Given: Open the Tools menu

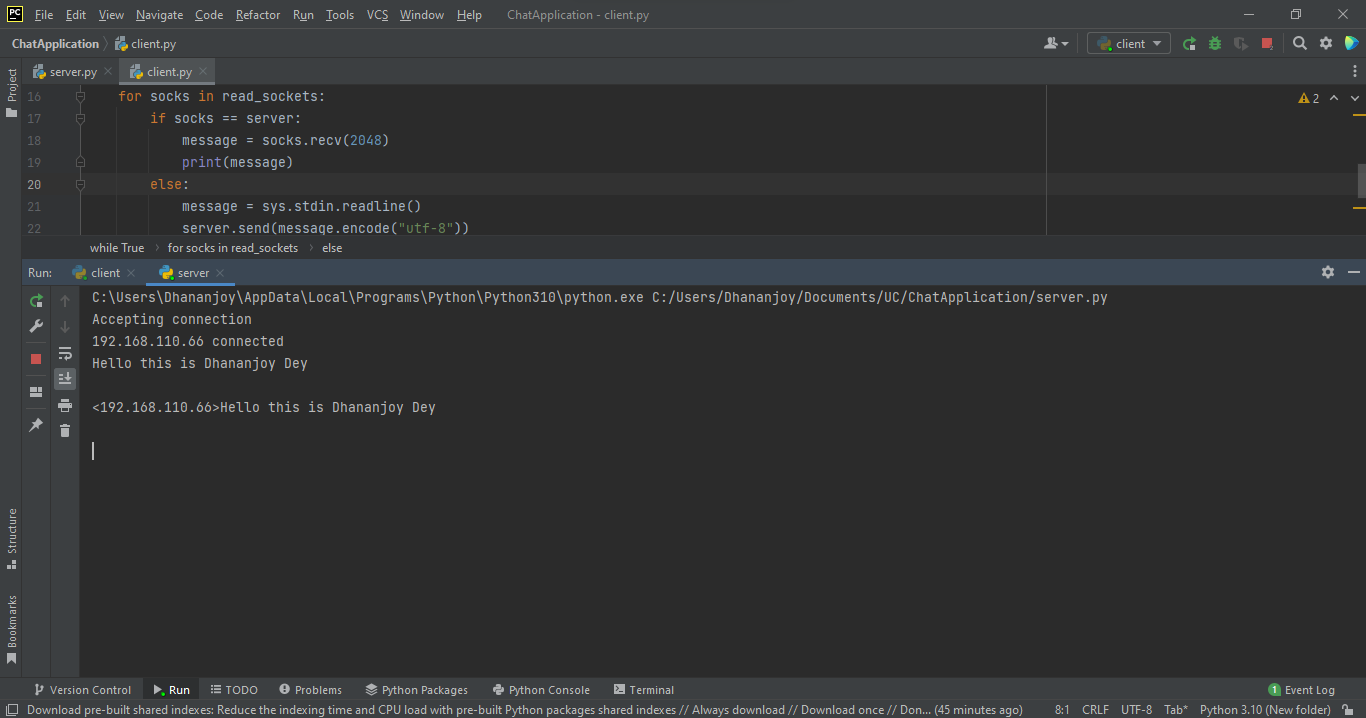Looking at the screenshot, I should coord(340,15).
